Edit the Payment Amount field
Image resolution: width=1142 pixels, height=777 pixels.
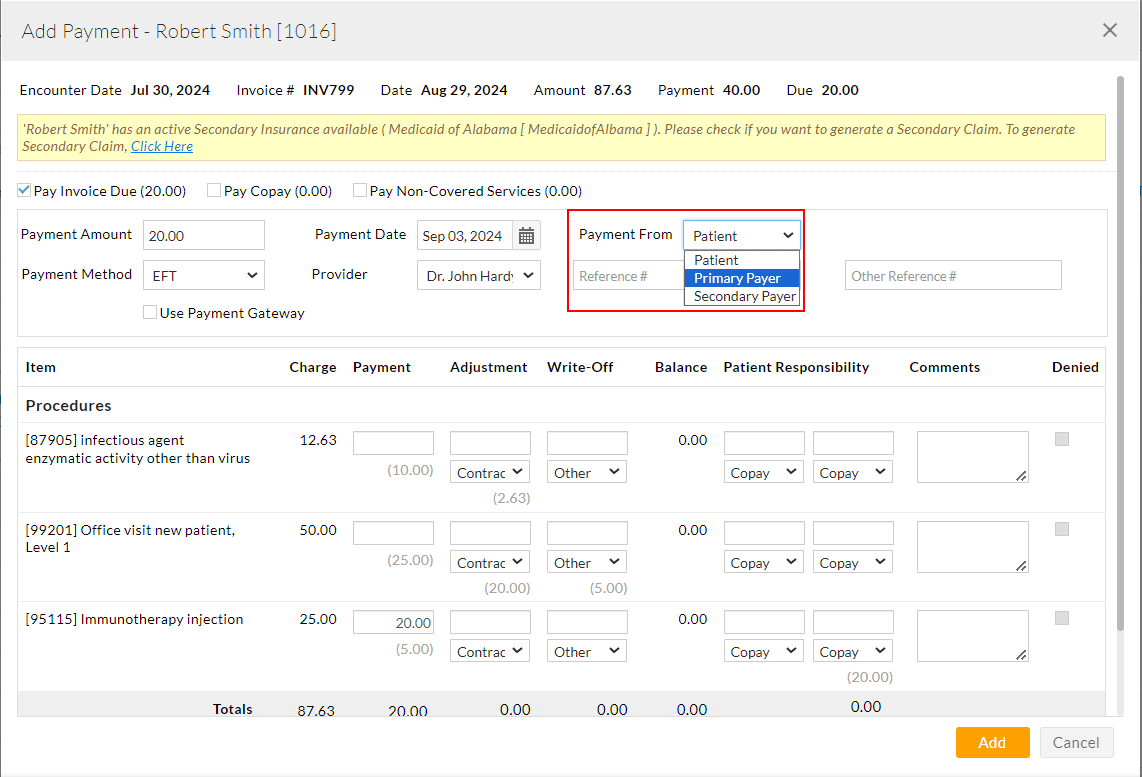tap(203, 234)
